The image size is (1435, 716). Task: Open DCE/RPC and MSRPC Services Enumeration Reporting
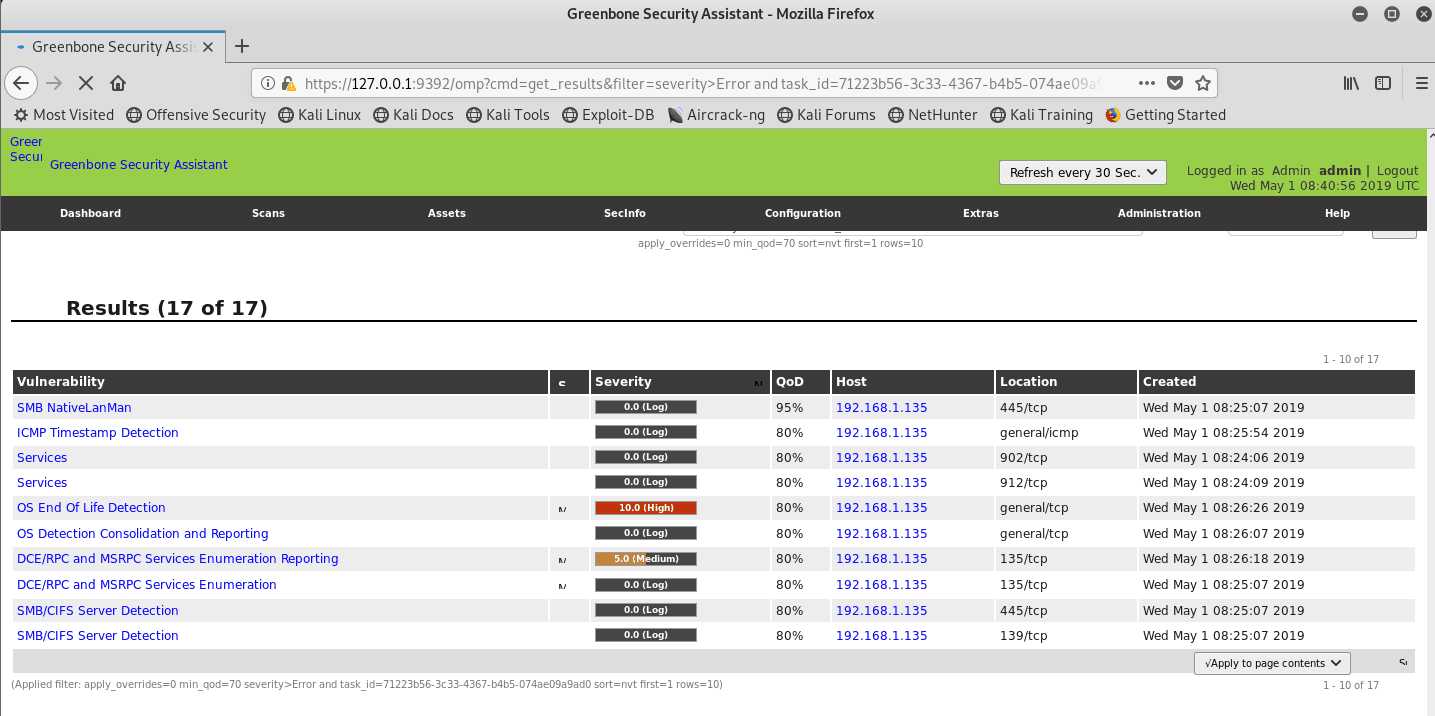[x=178, y=558]
